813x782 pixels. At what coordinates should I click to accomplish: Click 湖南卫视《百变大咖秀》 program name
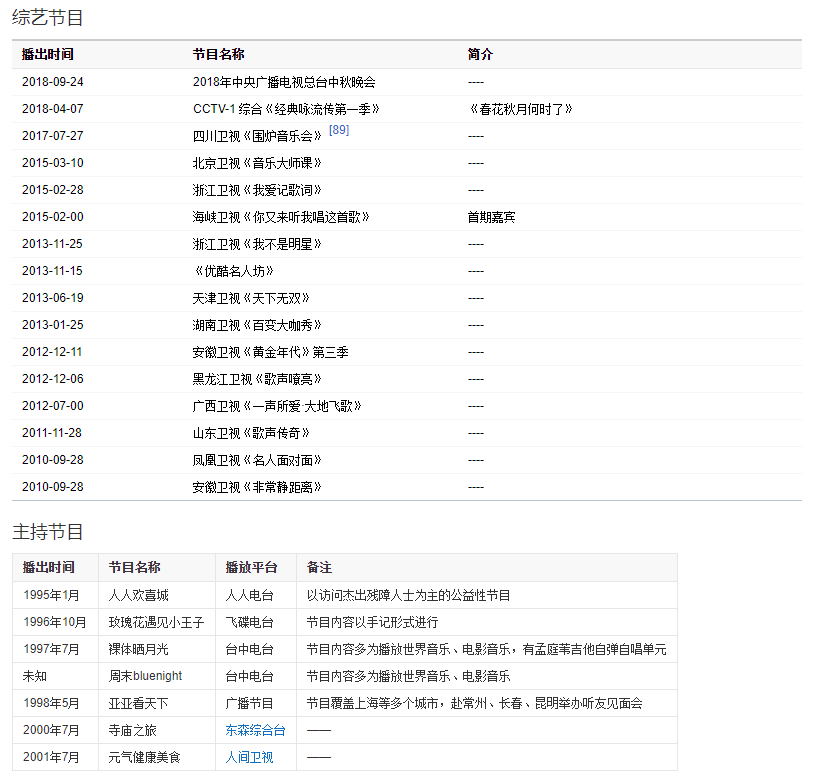click(x=257, y=325)
